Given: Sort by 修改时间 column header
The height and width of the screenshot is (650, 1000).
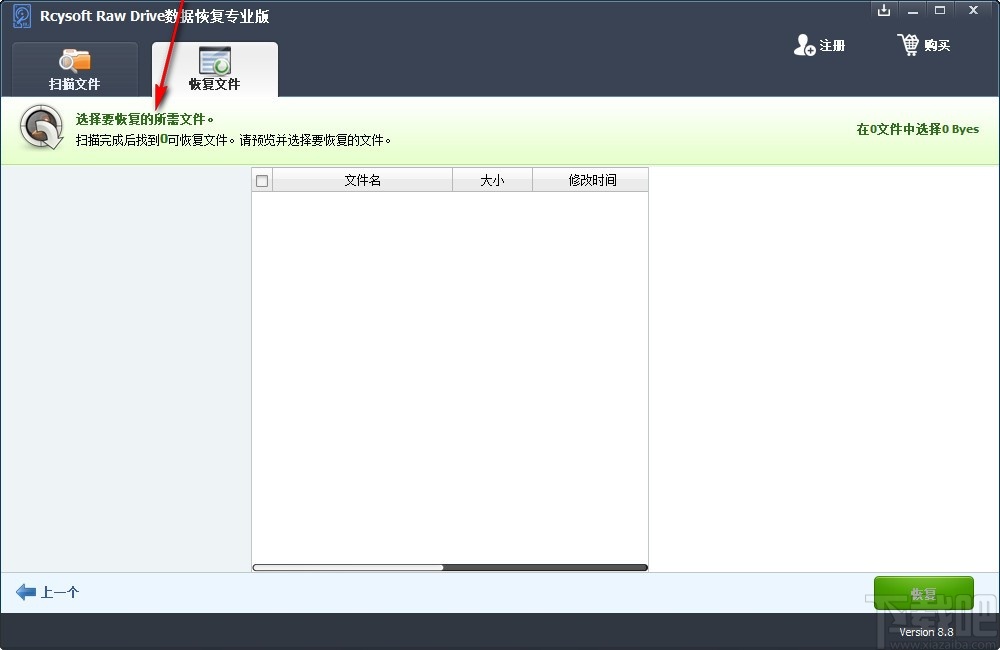Looking at the screenshot, I should pyautogui.click(x=592, y=181).
